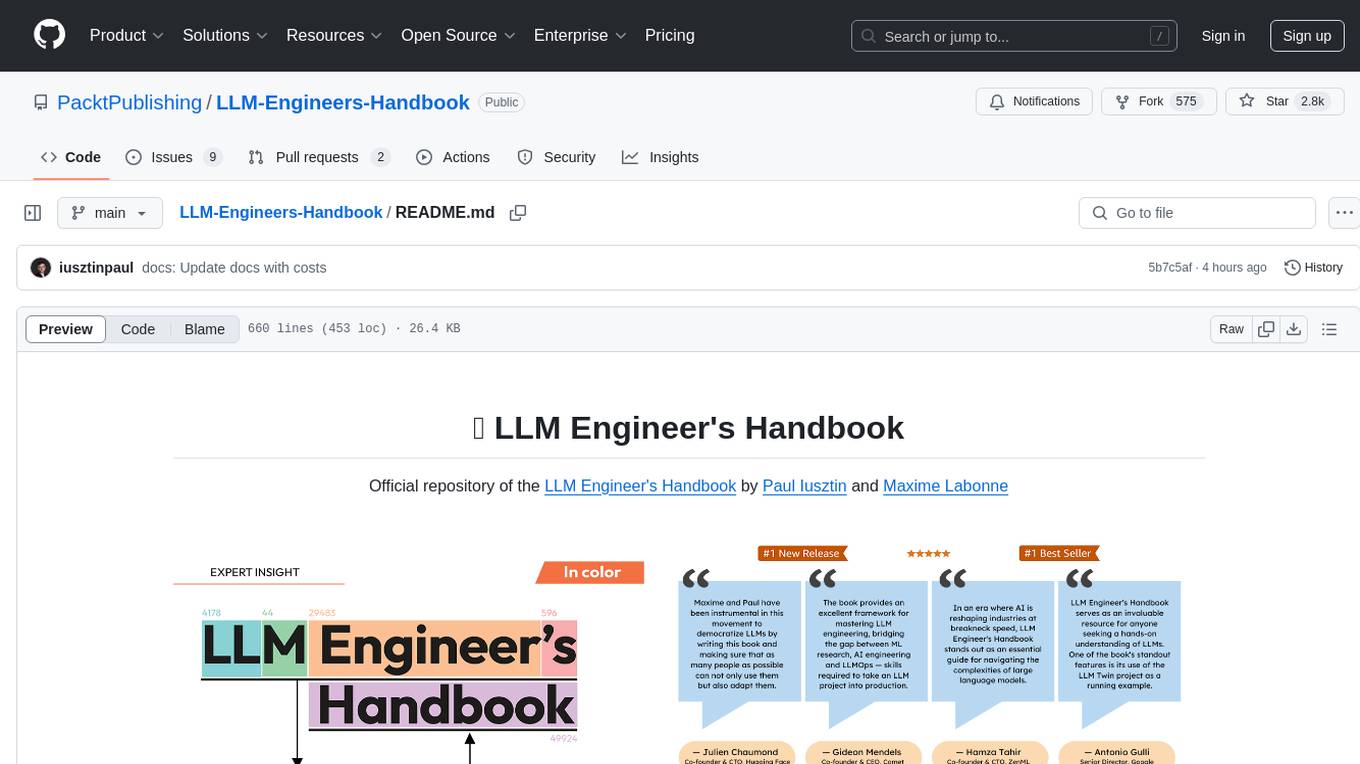This screenshot has height=764, width=1360.
Task: Select the Code view toggle
Action: [x=138, y=329]
